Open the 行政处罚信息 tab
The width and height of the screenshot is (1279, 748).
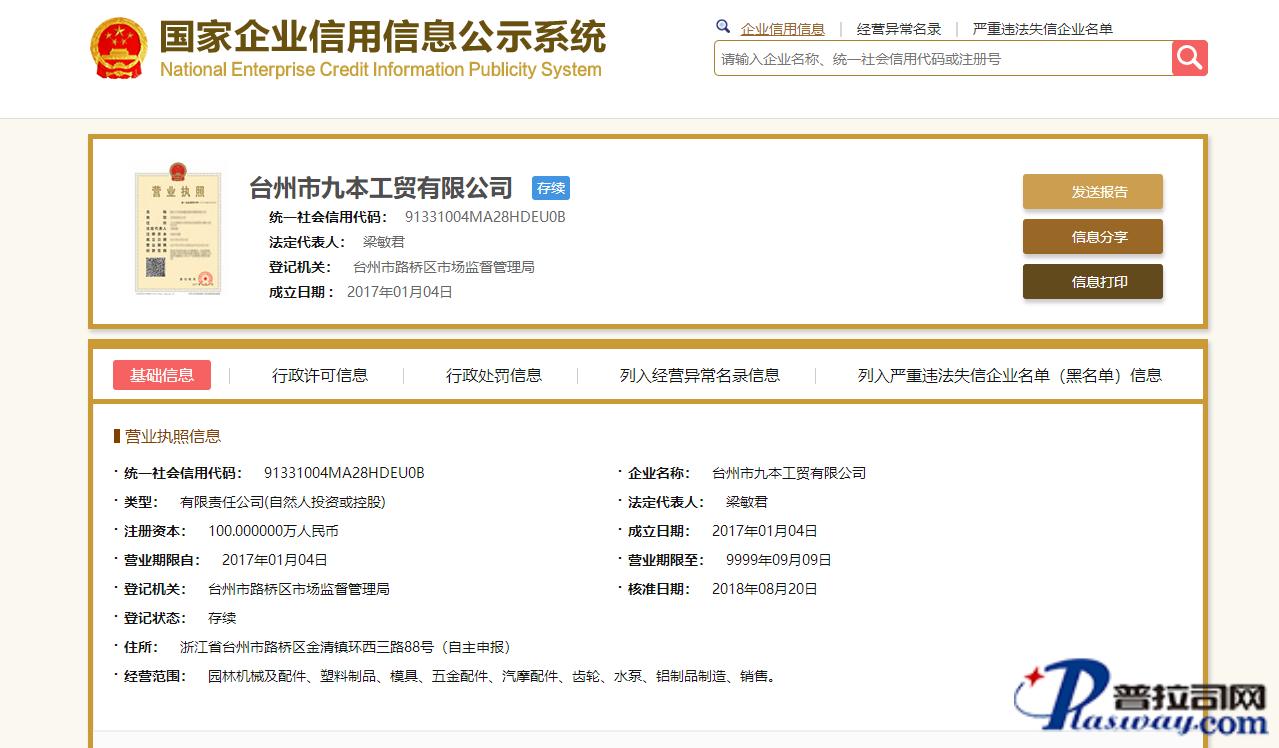pyautogui.click(x=494, y=375)
